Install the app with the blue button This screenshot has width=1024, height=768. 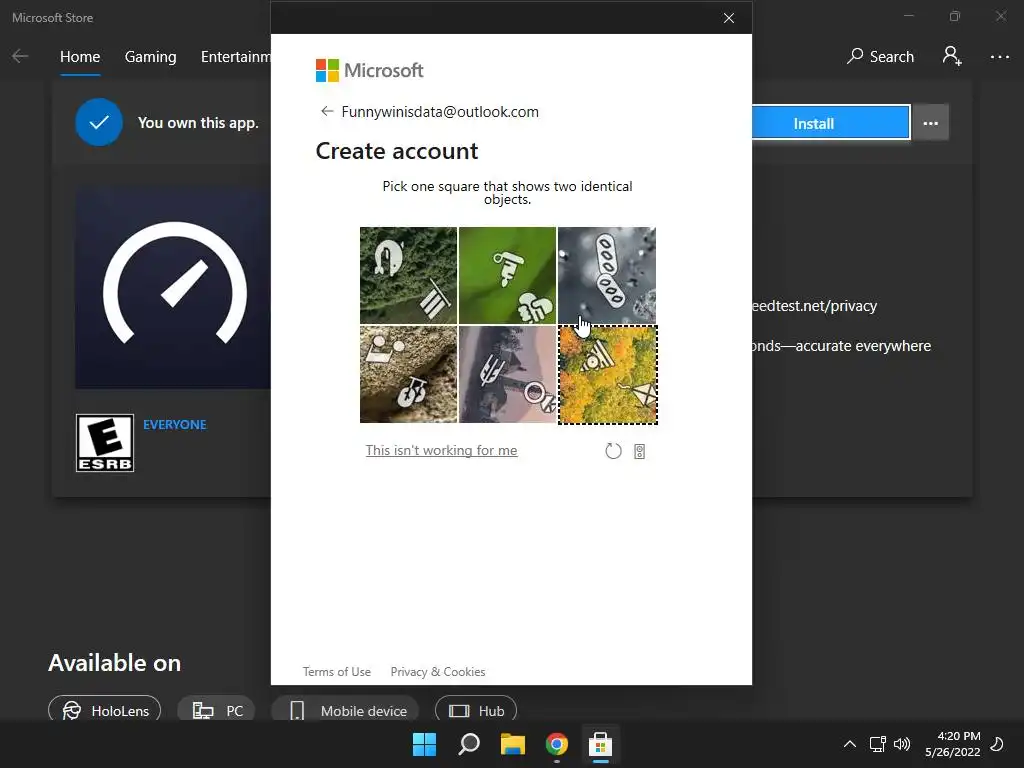(x=830, y=123)
